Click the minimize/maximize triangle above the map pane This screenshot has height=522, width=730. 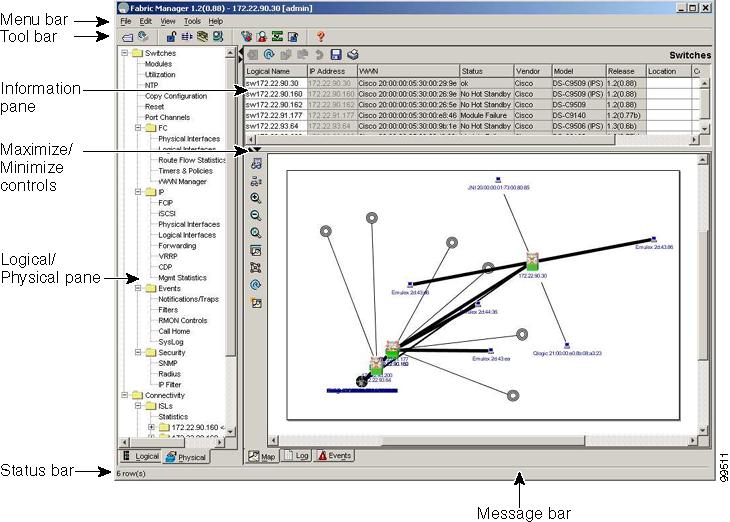coord(254,149)
